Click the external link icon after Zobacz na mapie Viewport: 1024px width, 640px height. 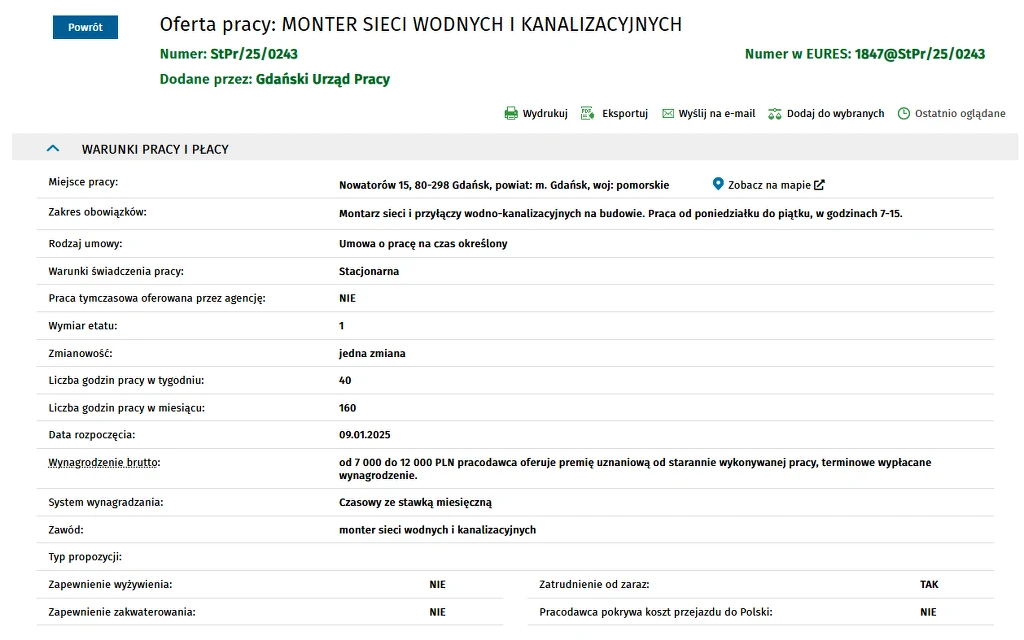[x=820, y=185]
